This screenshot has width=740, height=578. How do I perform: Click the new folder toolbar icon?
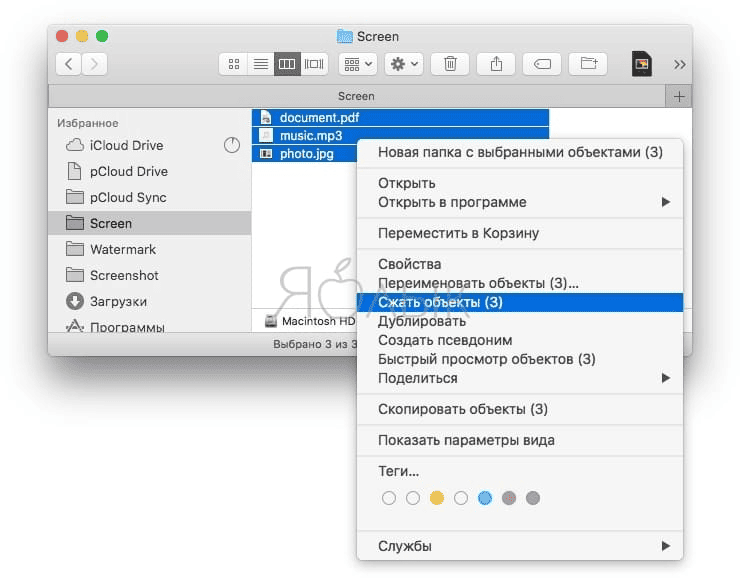(588, 64)
